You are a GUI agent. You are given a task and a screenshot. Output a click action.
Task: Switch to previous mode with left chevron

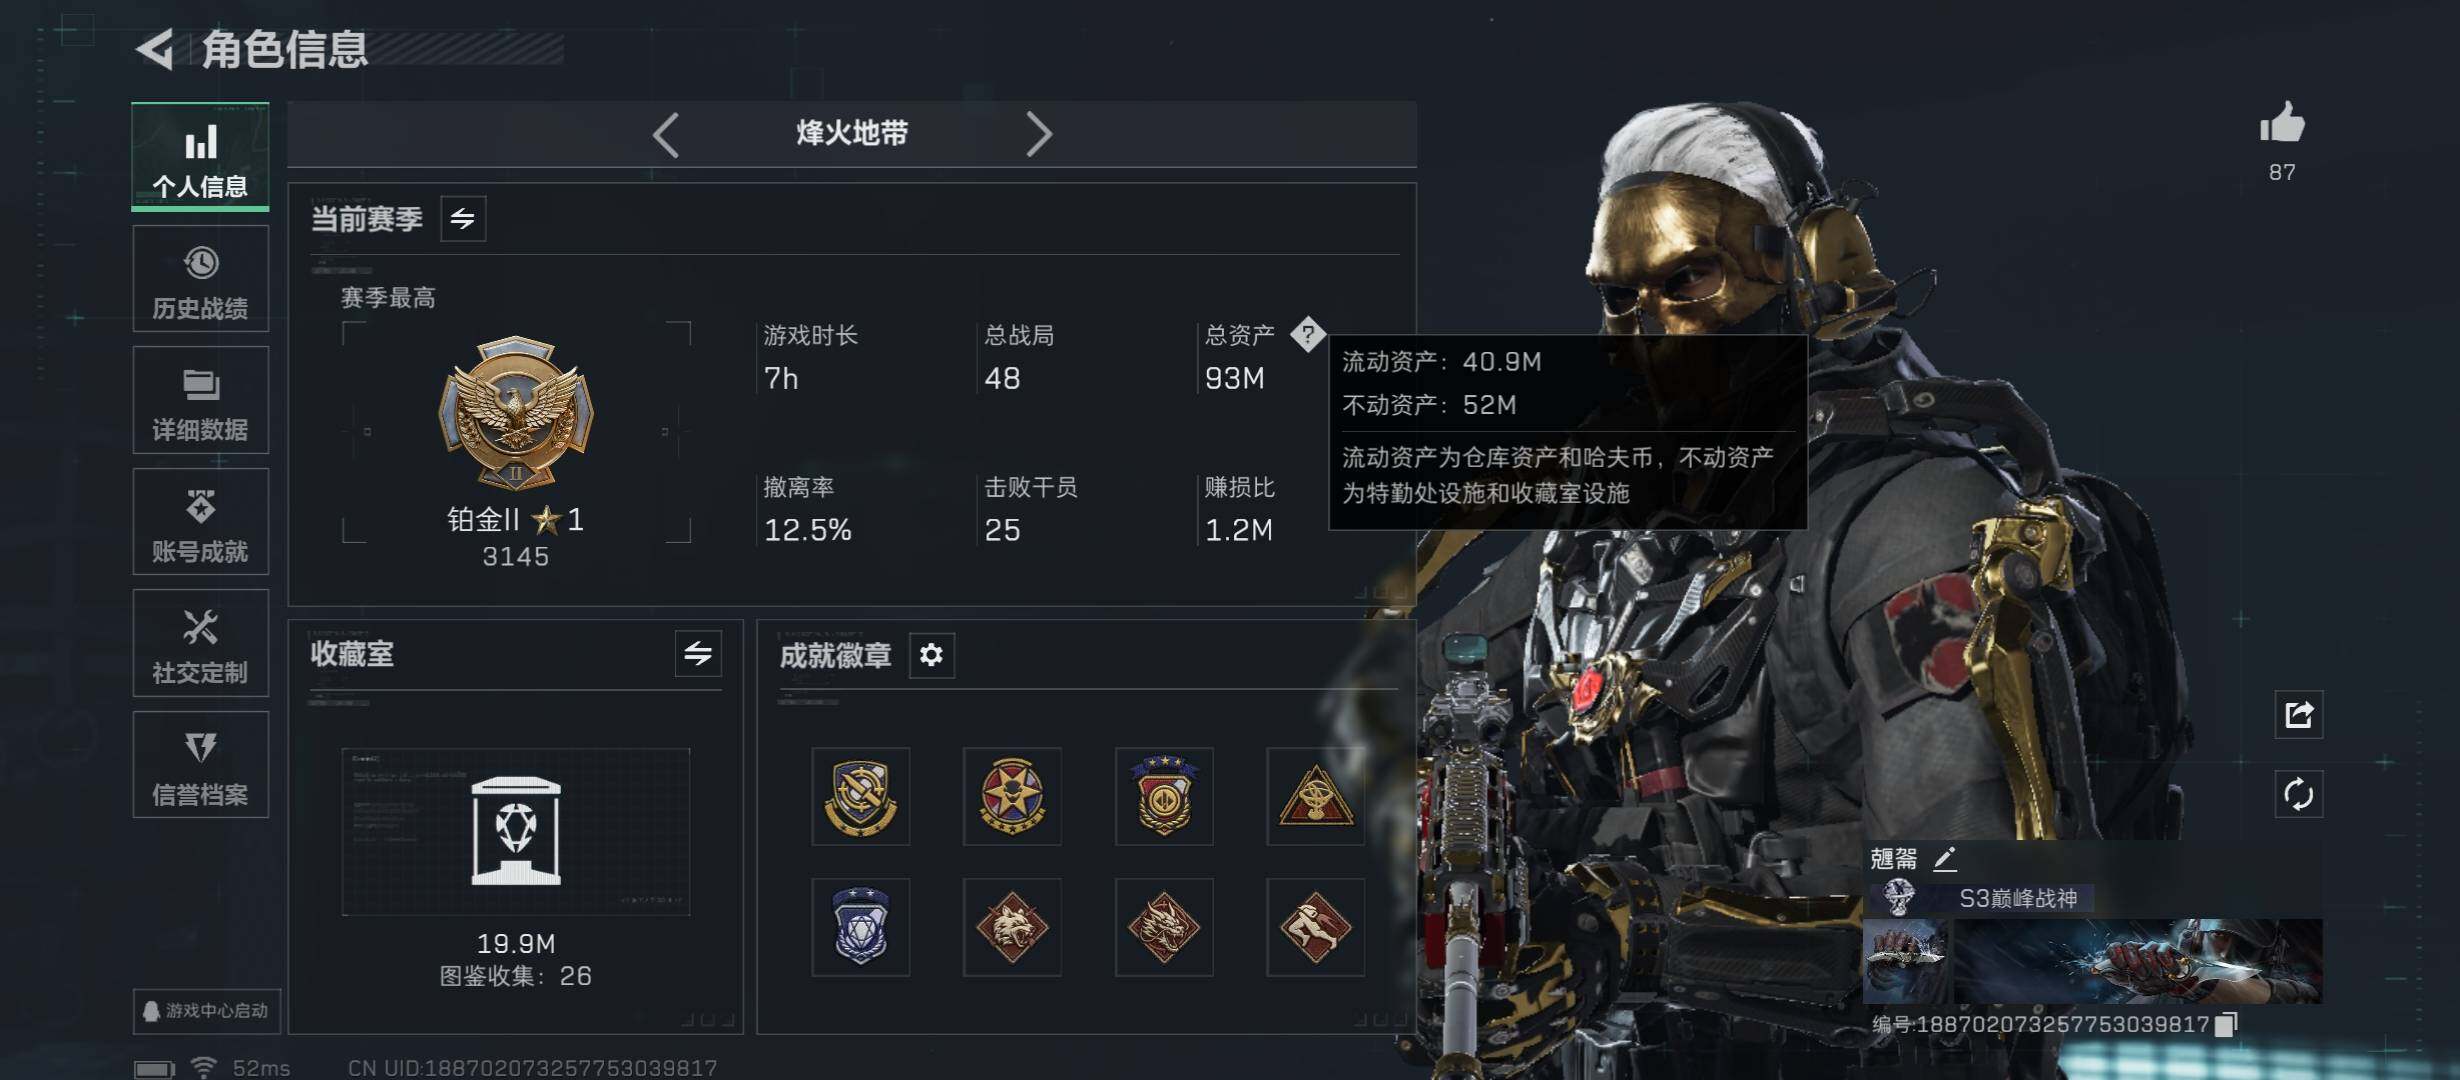click(666, 134)
